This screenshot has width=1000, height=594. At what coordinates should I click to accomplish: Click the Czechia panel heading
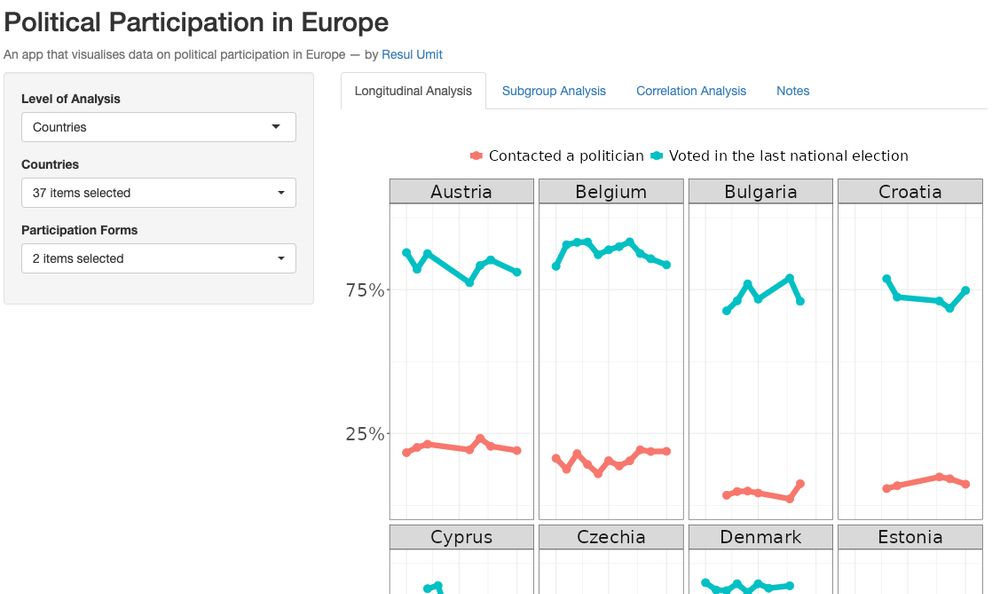tap(611, 537)
